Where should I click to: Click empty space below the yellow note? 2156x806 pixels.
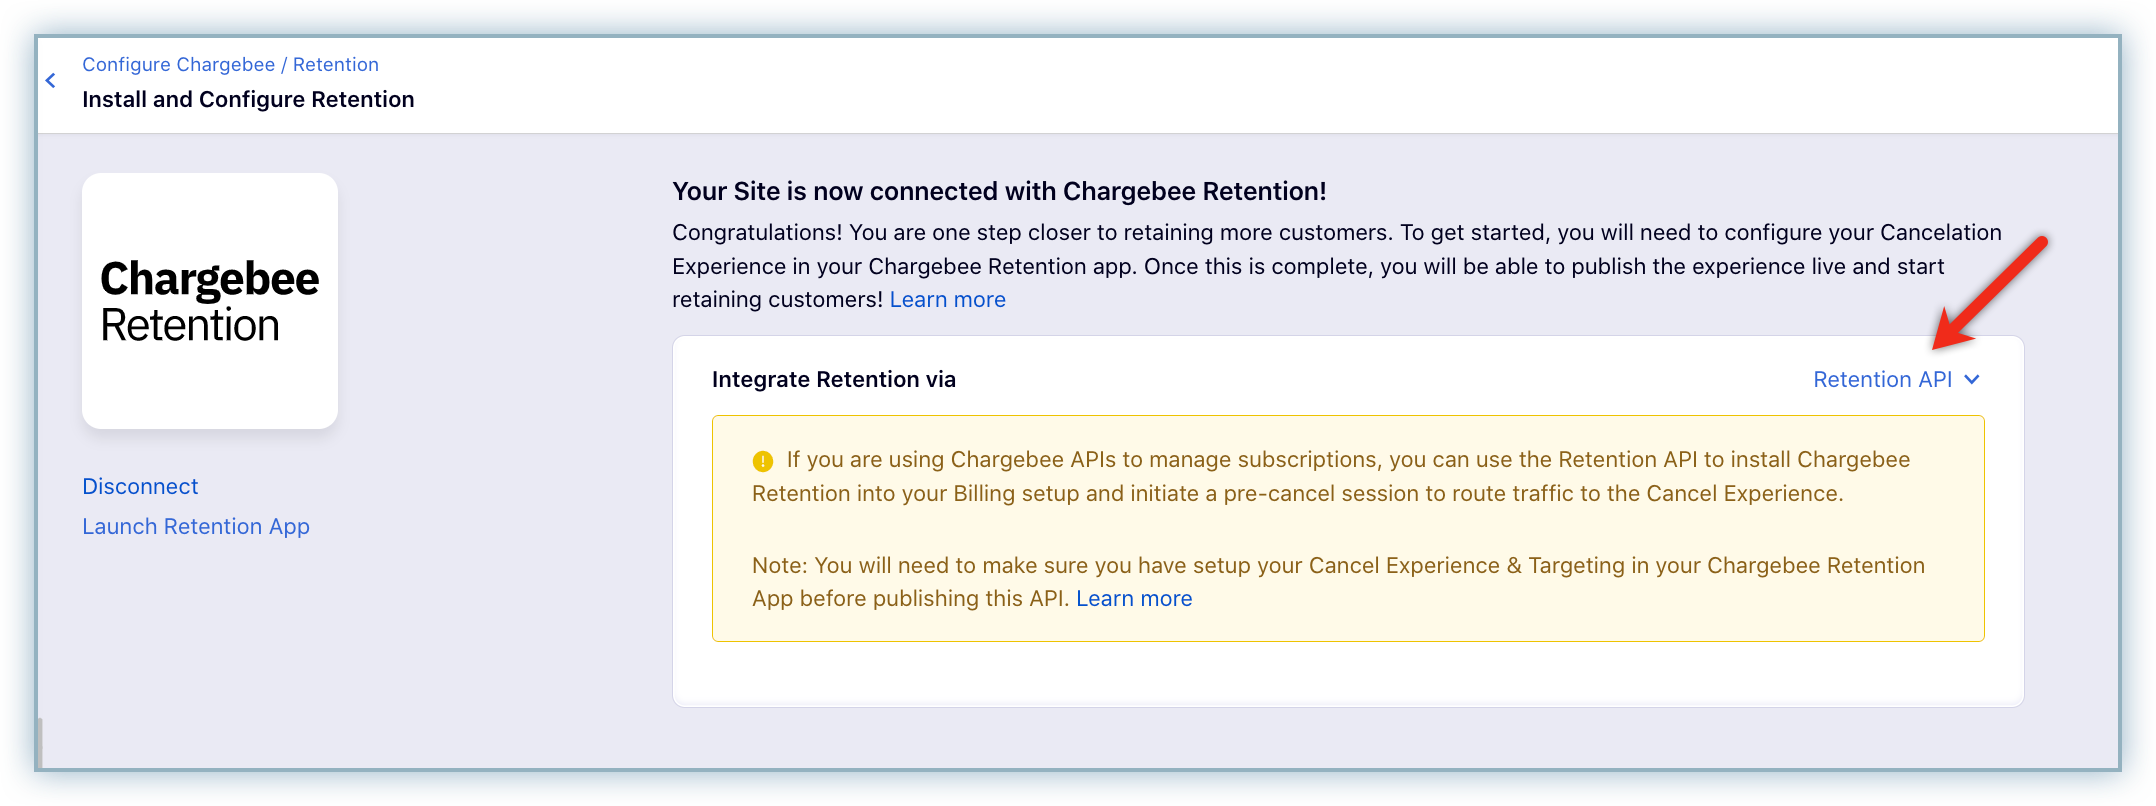pos(1348,674)
